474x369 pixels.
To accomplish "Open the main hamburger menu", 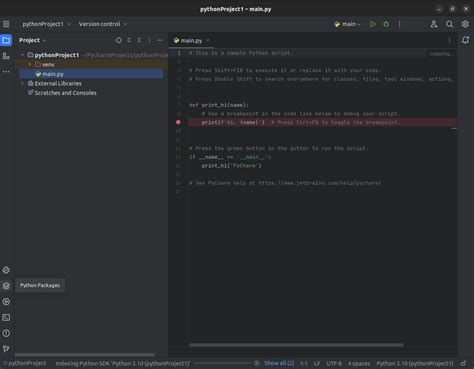I will 6,24.
